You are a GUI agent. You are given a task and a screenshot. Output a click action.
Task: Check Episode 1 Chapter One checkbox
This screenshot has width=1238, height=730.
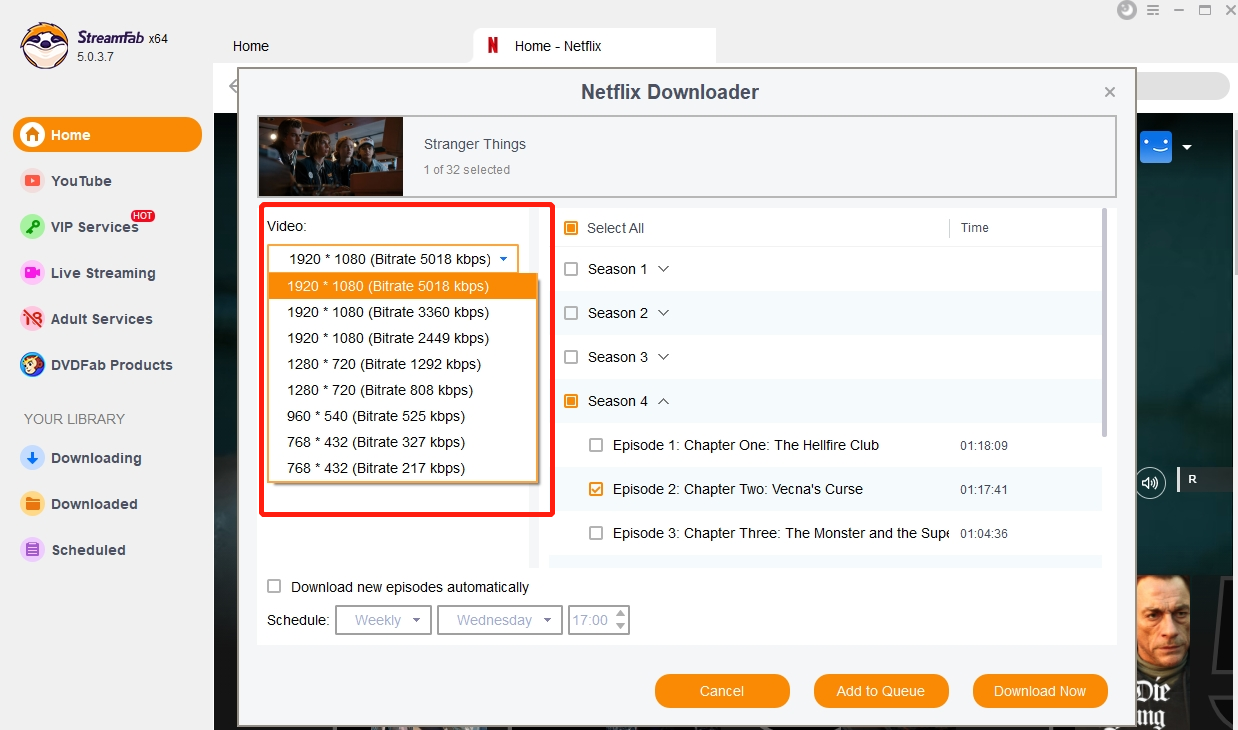[x=596, y=445]
